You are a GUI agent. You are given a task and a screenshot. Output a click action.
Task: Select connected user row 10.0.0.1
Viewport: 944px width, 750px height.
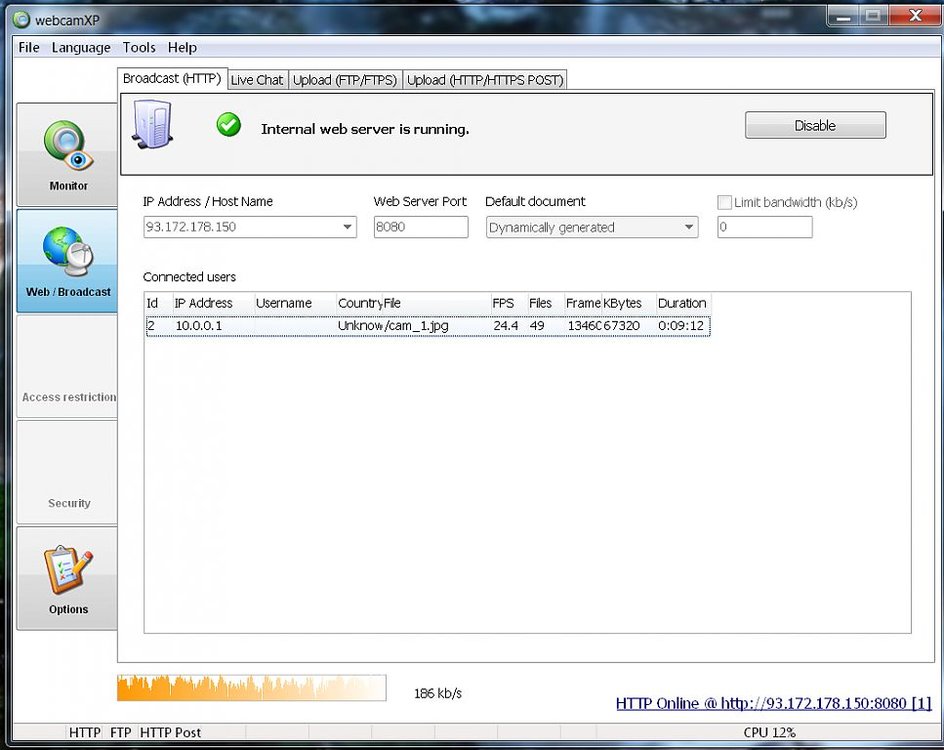(428, 326)
